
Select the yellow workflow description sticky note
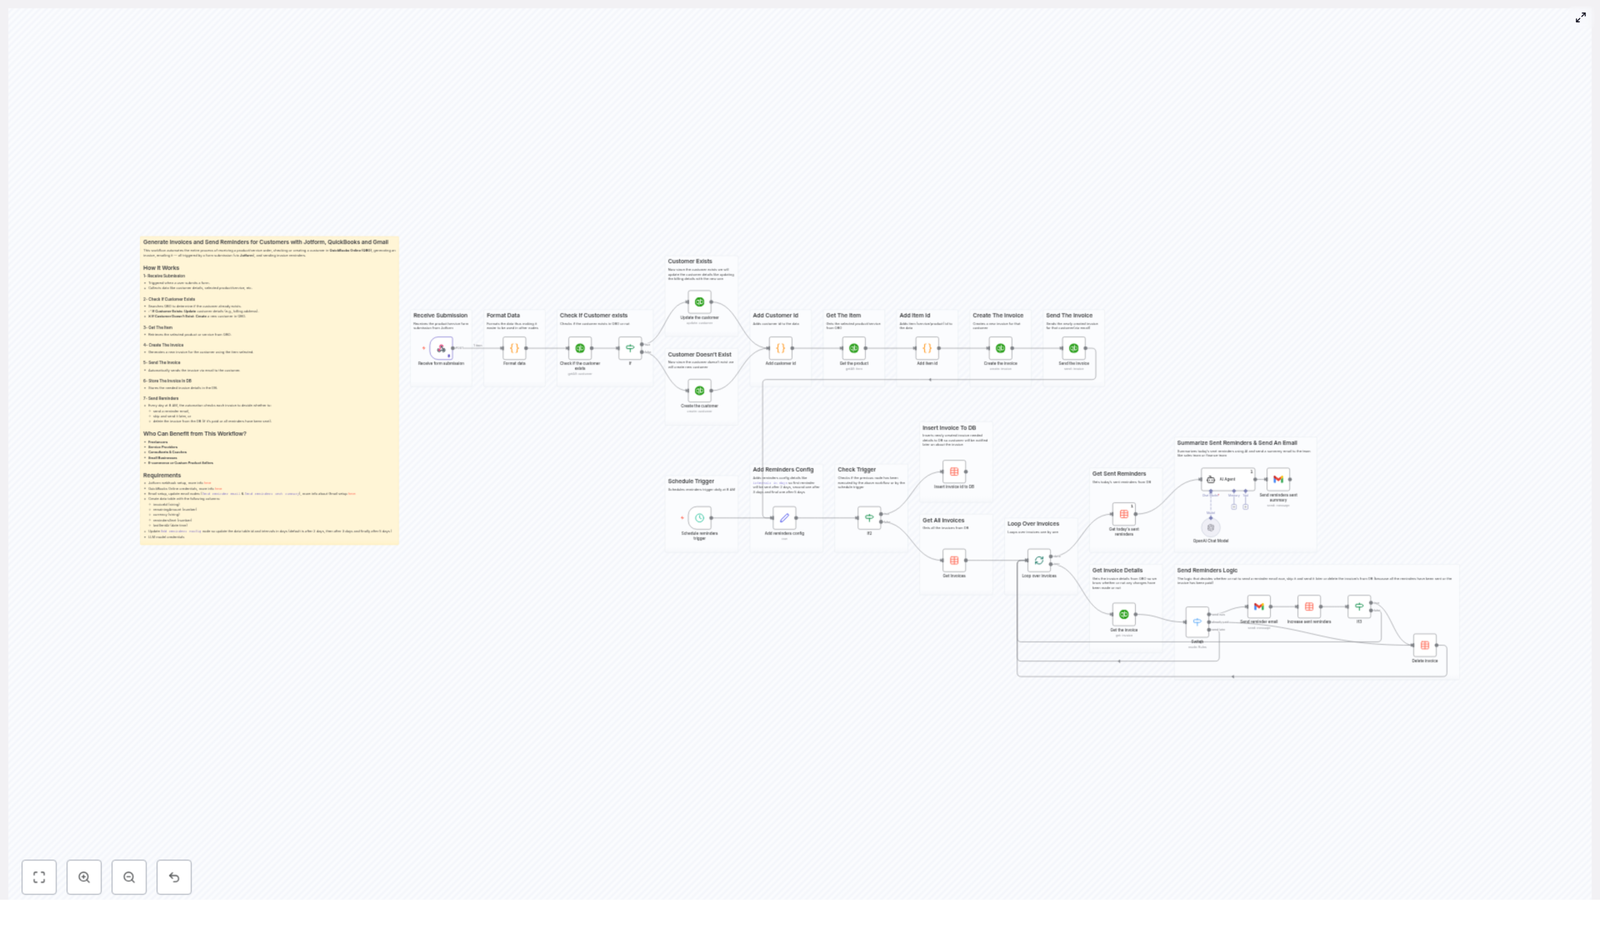click(270, 390)
